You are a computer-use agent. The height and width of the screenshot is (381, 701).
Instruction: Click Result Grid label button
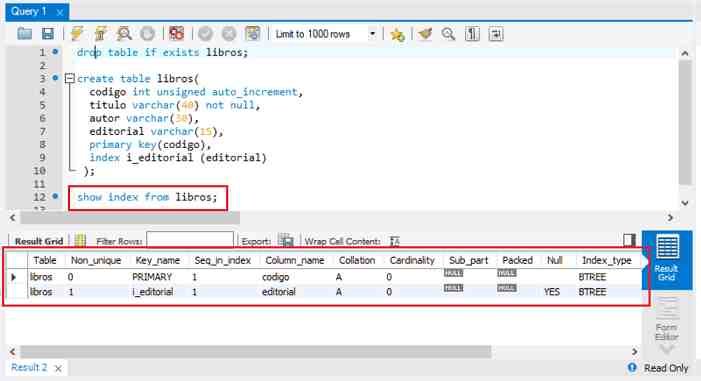coord(39,241)
